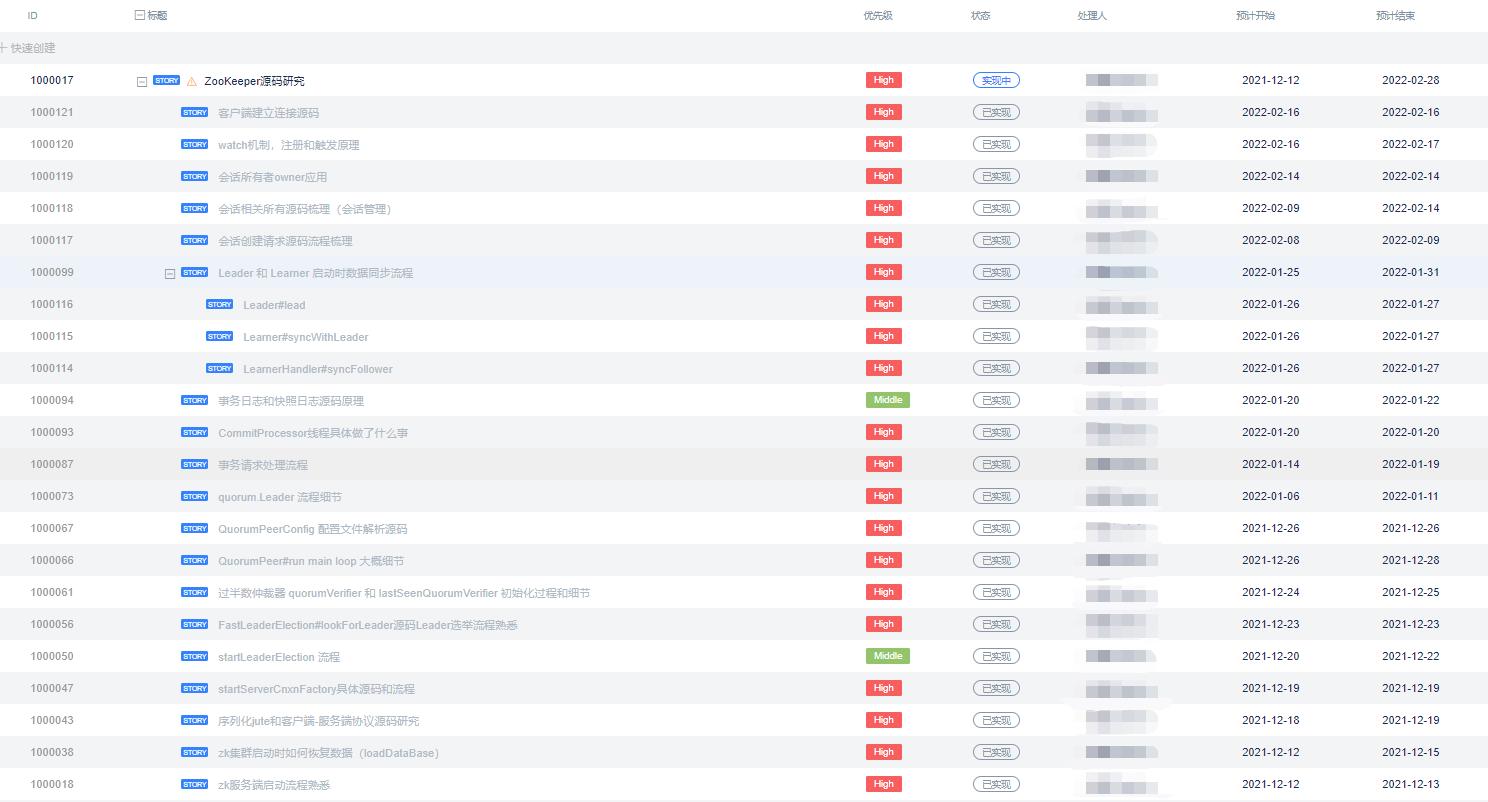Click the STORY icon of 会话所有者owner应用
Image resolution: width=1488 pixels, height=802 pixels.
(195, 177)
